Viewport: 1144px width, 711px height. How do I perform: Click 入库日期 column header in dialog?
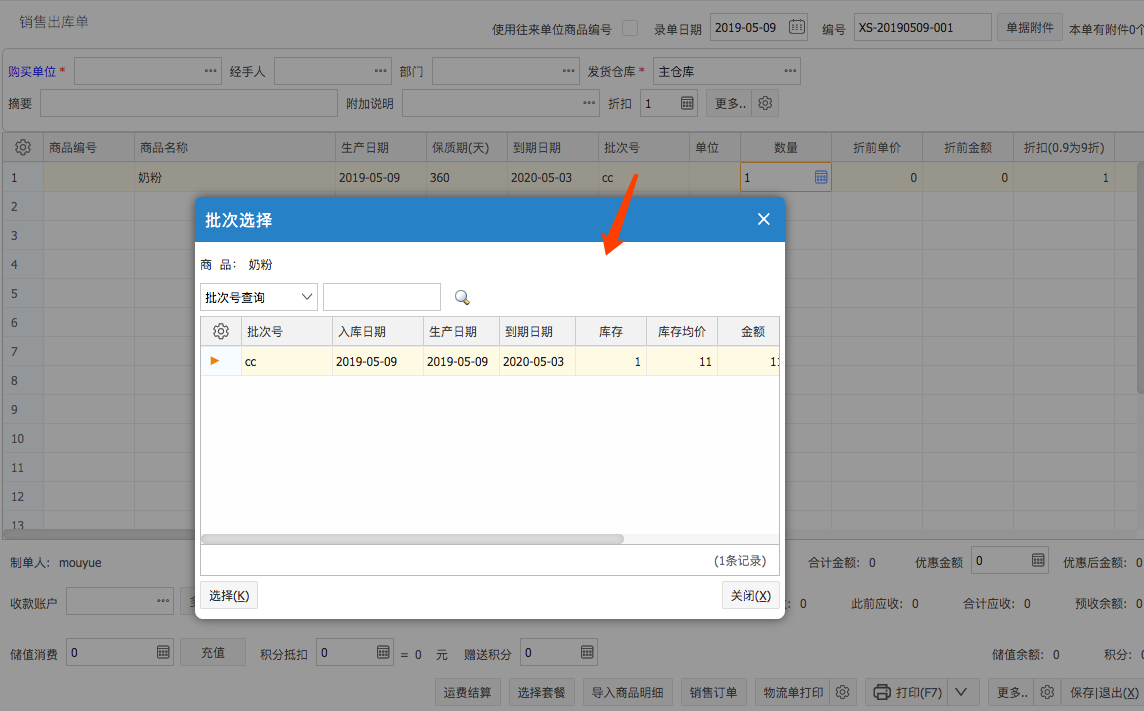pos(378,332)
